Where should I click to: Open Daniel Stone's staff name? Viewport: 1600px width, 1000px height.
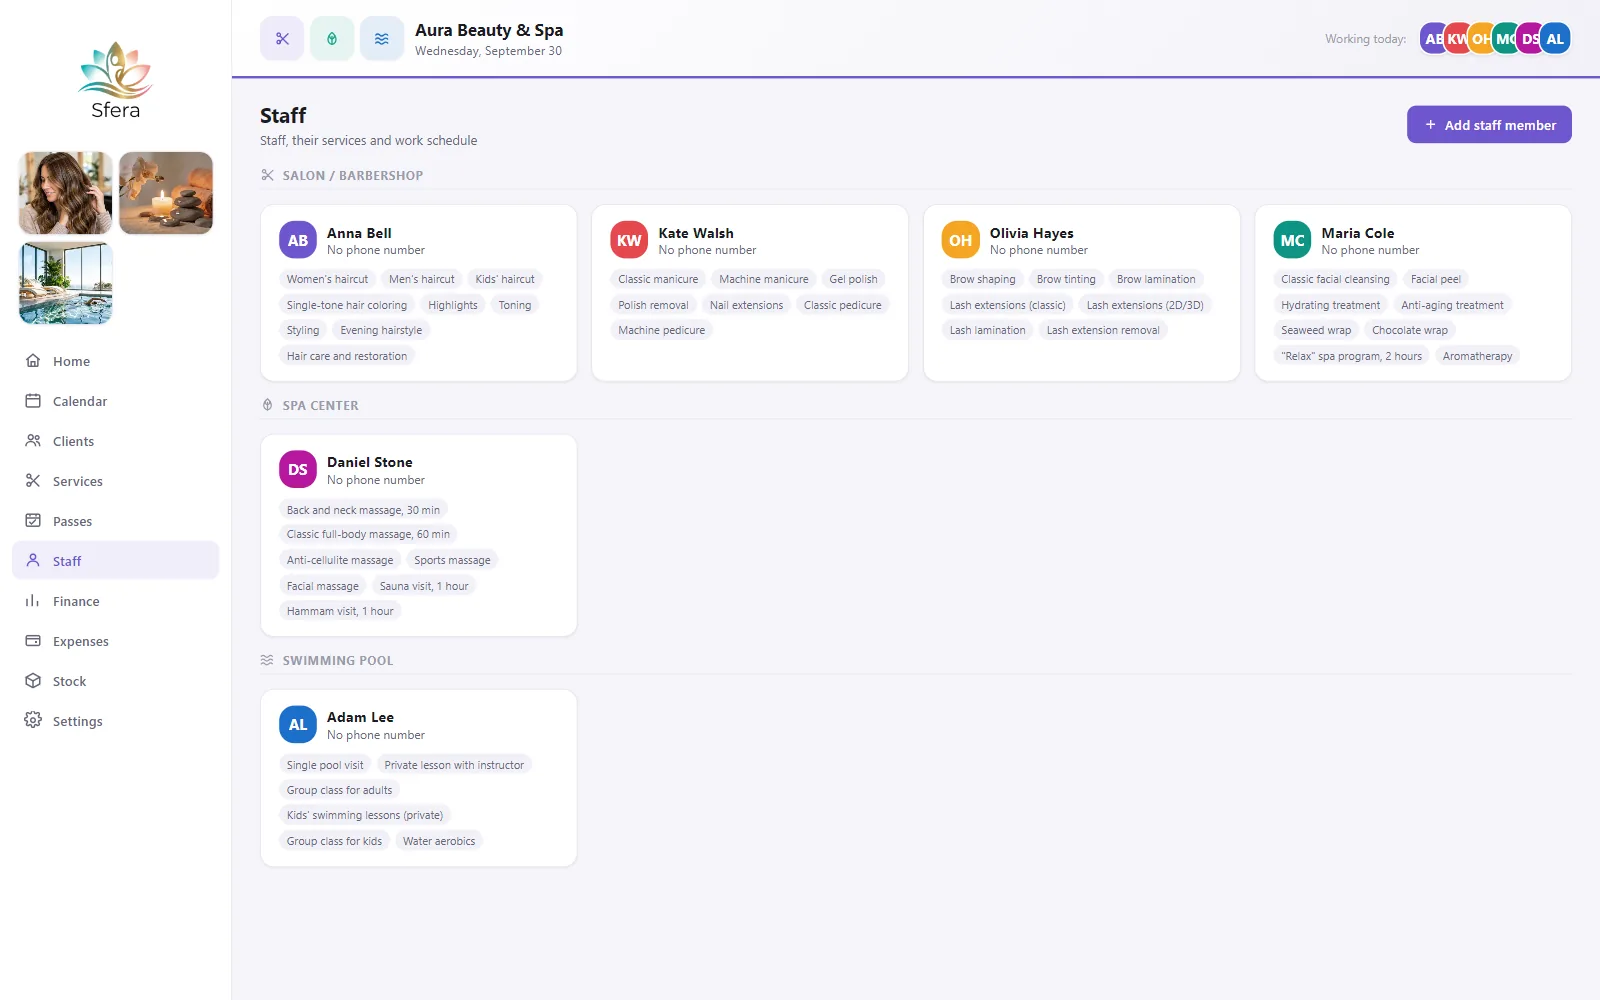(370, 462)
